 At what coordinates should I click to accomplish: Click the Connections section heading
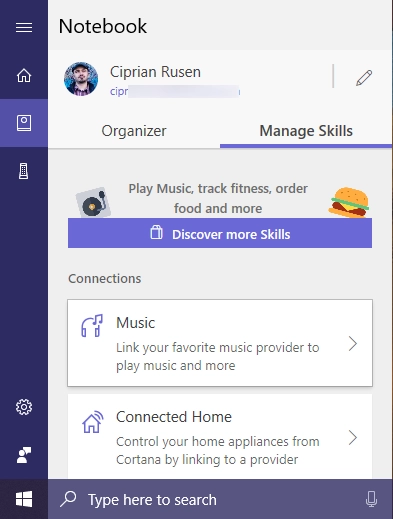coord(105,278)
